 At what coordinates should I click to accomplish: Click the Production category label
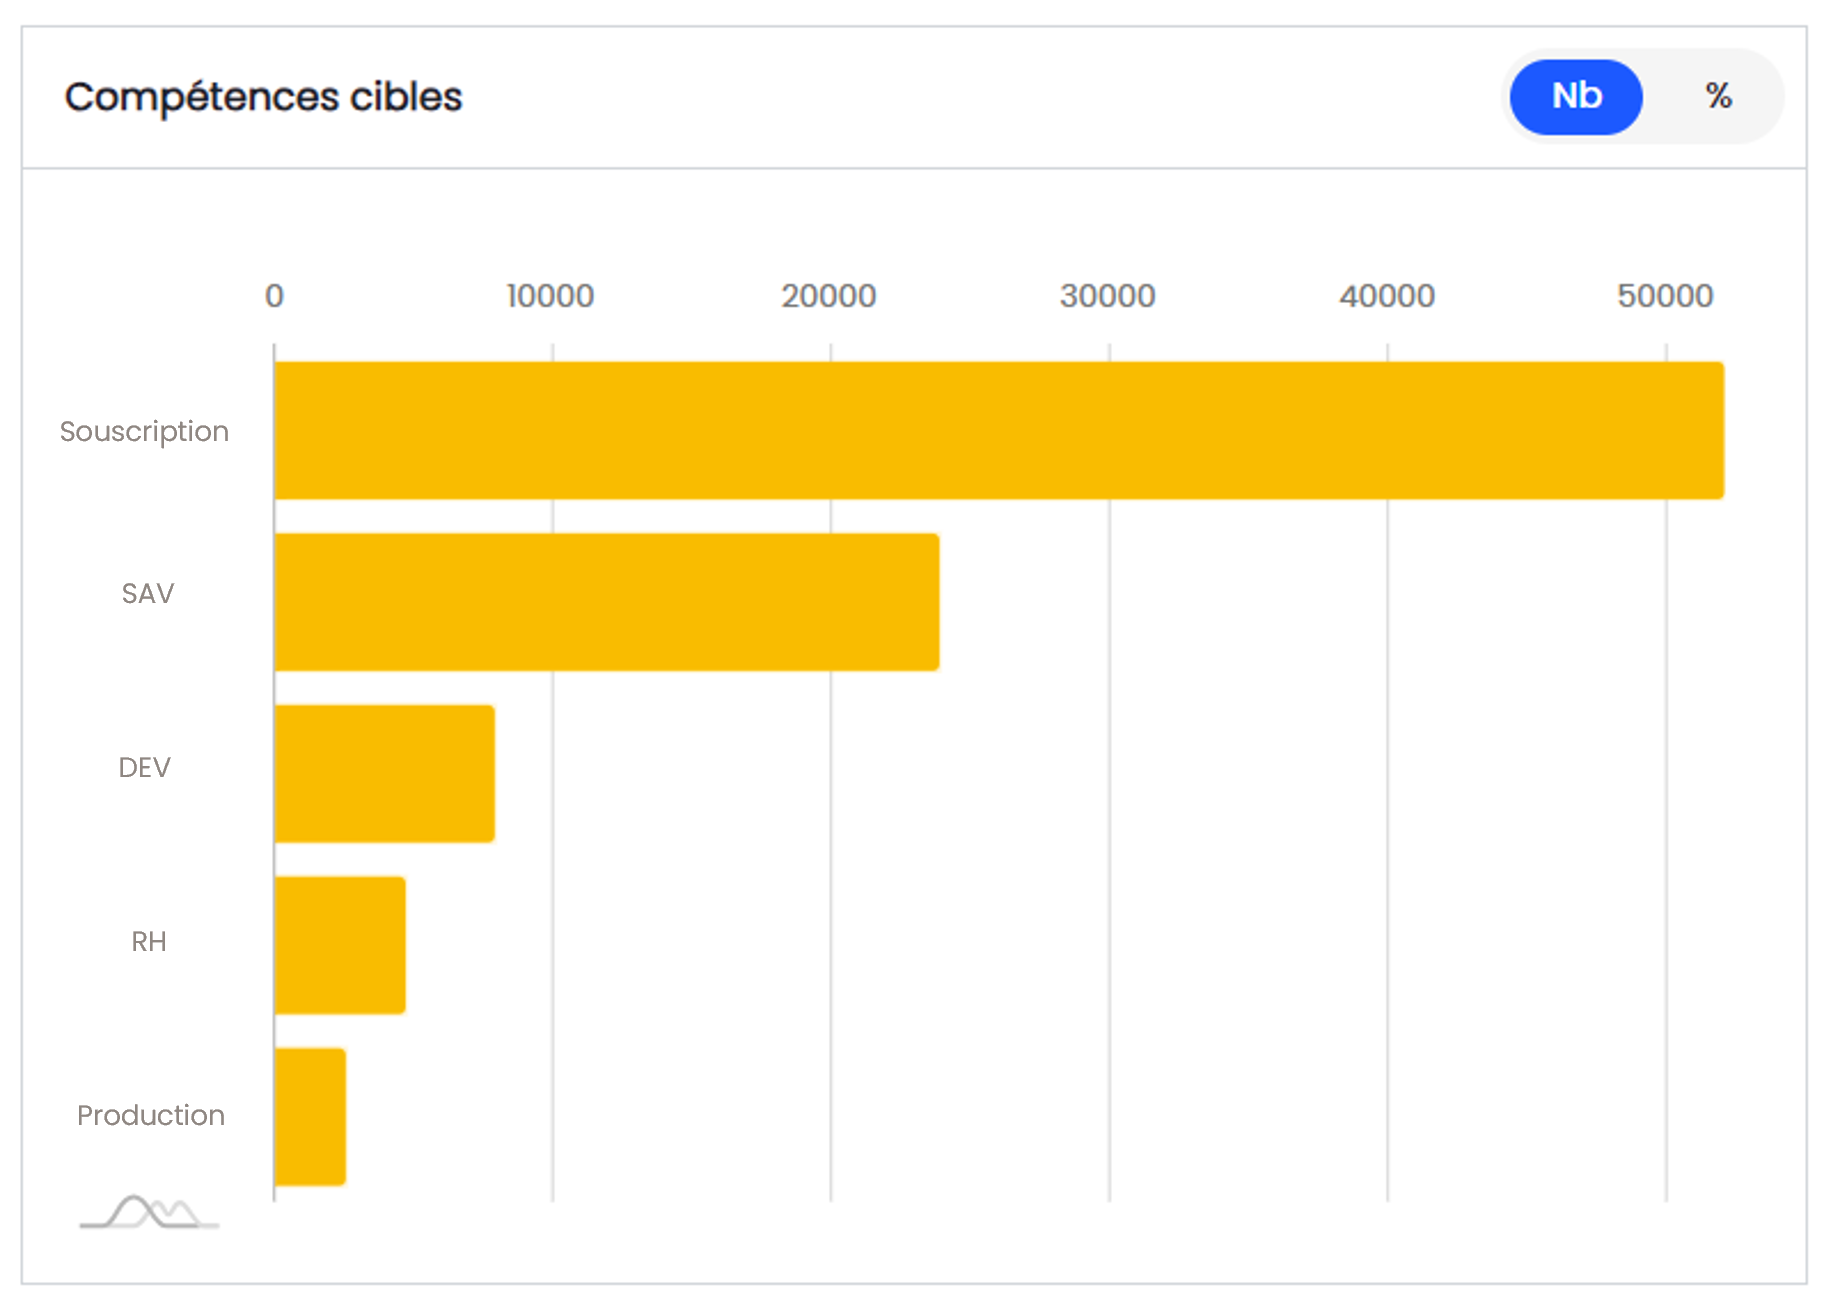click(x=151, y=1115)
